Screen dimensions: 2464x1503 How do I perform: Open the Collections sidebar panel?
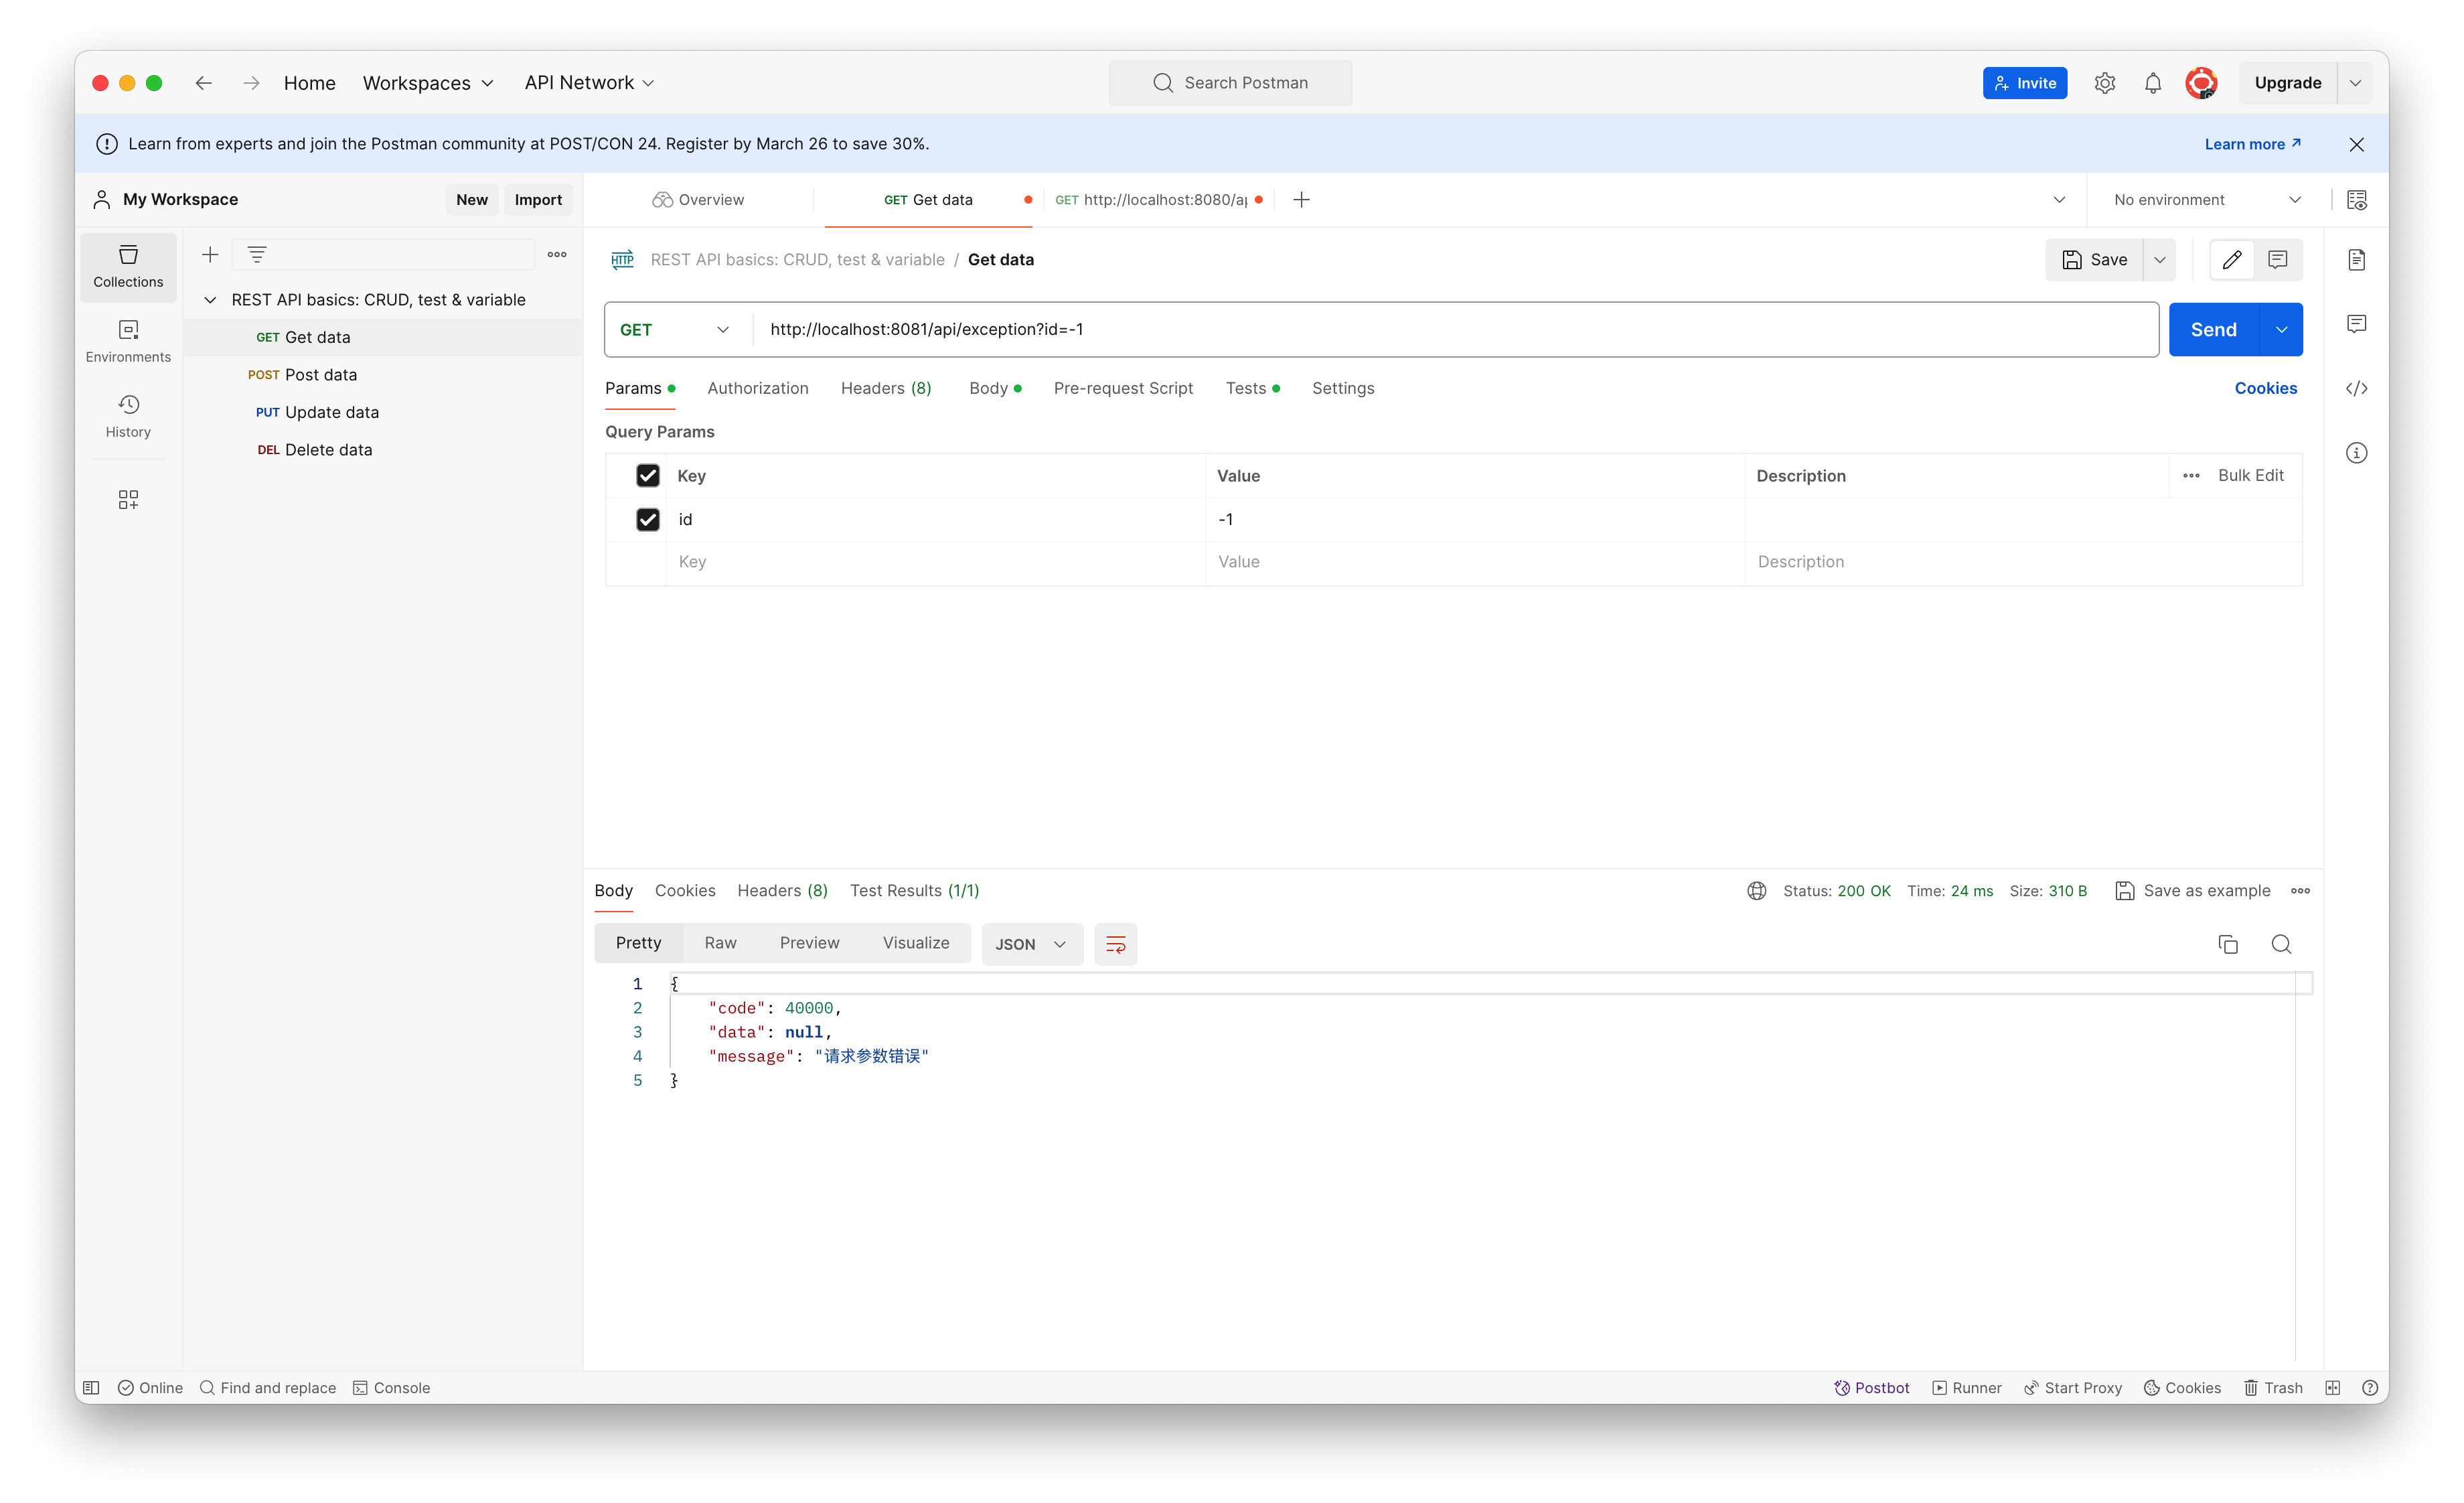click(x=128, y=266)
